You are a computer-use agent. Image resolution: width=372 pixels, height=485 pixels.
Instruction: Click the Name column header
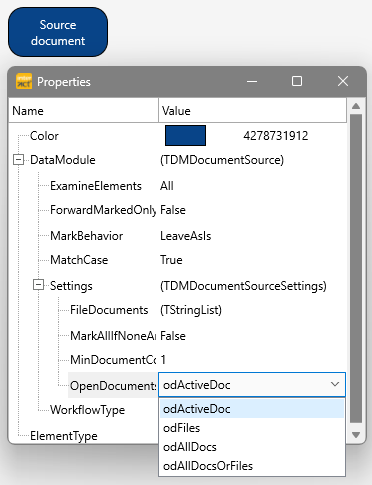coord(83,111)
